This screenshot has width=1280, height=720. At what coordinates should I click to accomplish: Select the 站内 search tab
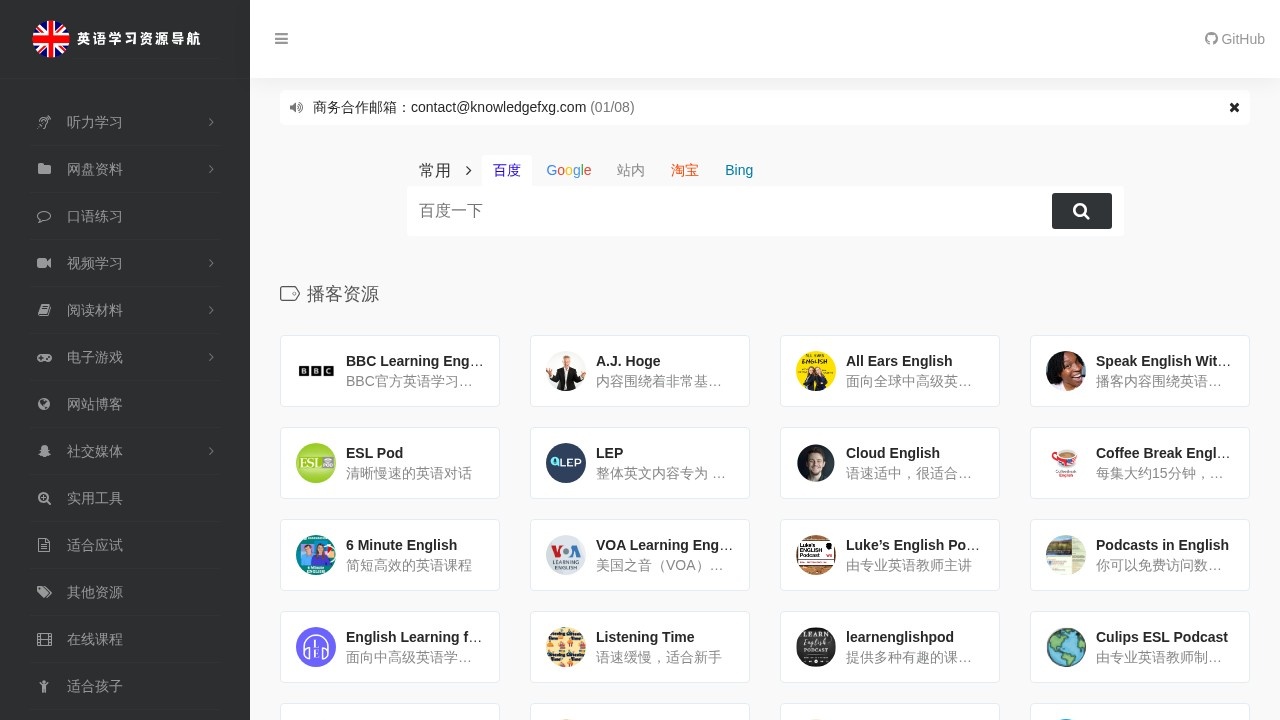pos(631,171)
